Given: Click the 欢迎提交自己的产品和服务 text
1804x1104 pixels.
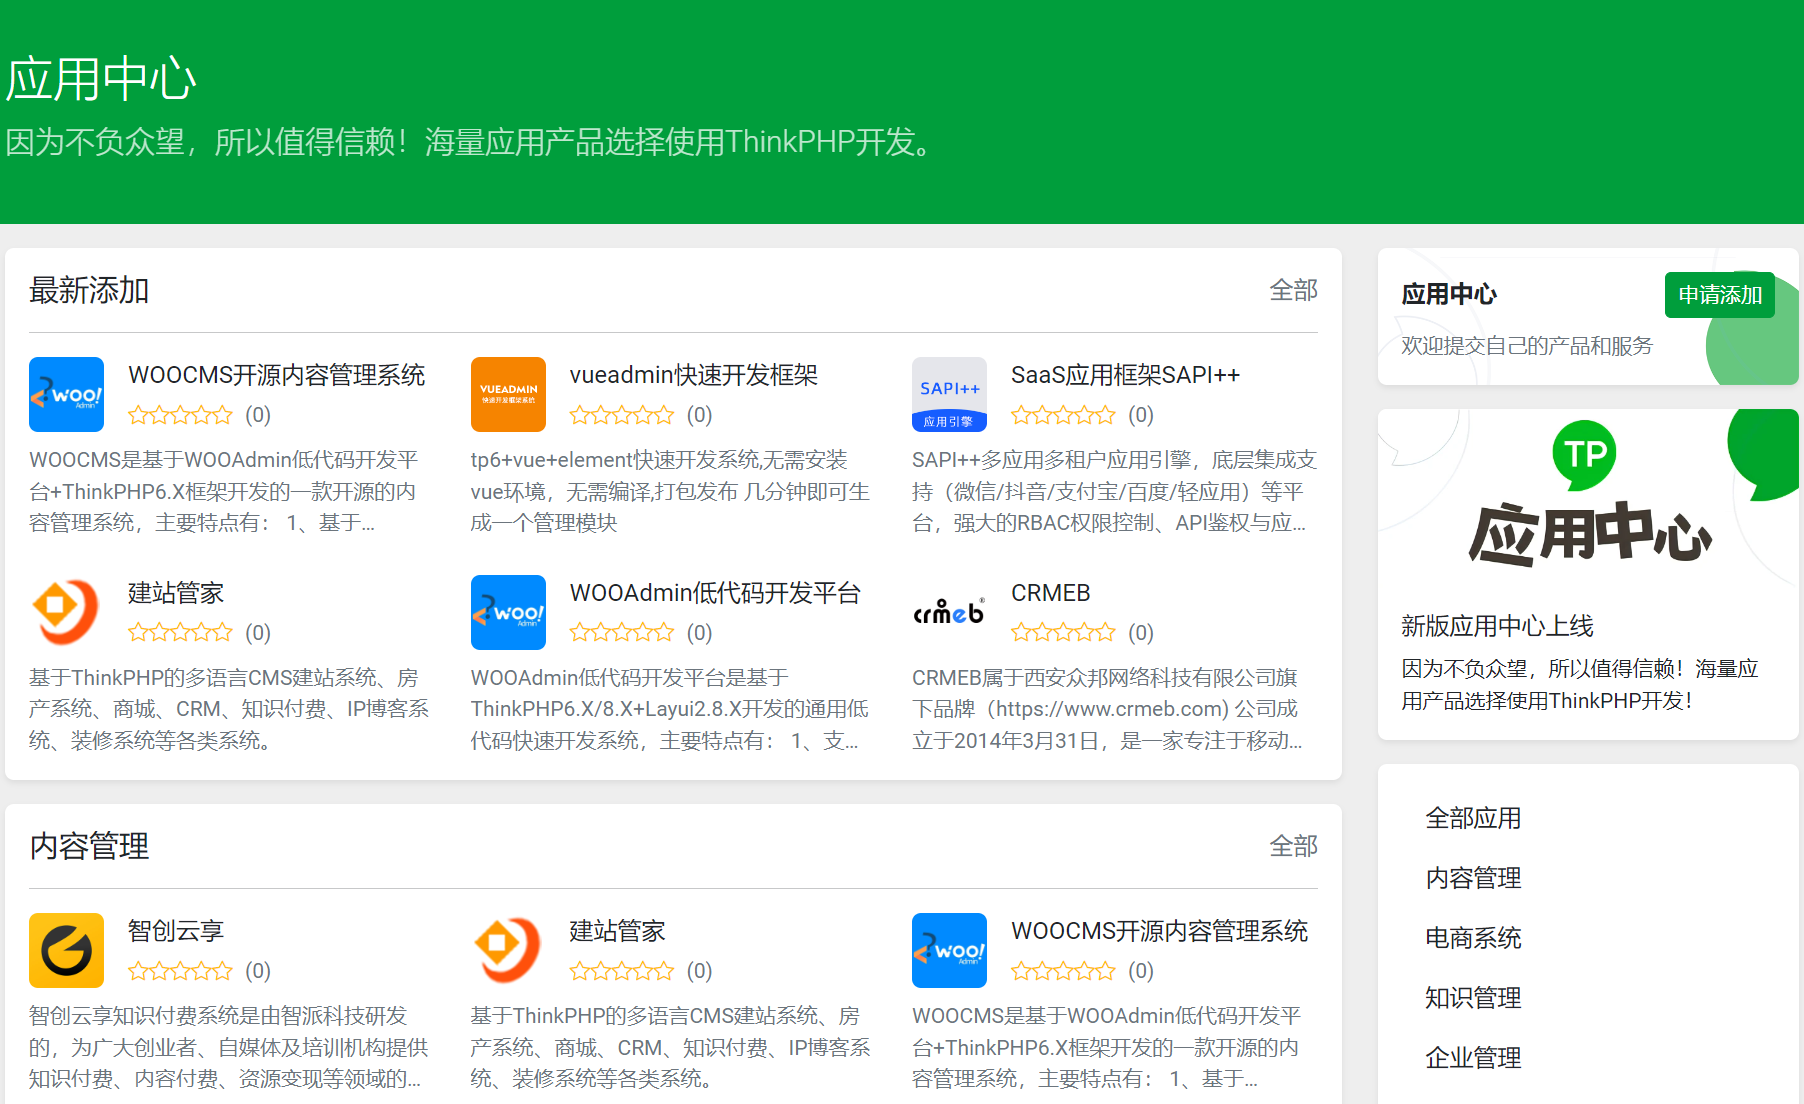Looking at the screenshot, I should [x=1527, y=346].
